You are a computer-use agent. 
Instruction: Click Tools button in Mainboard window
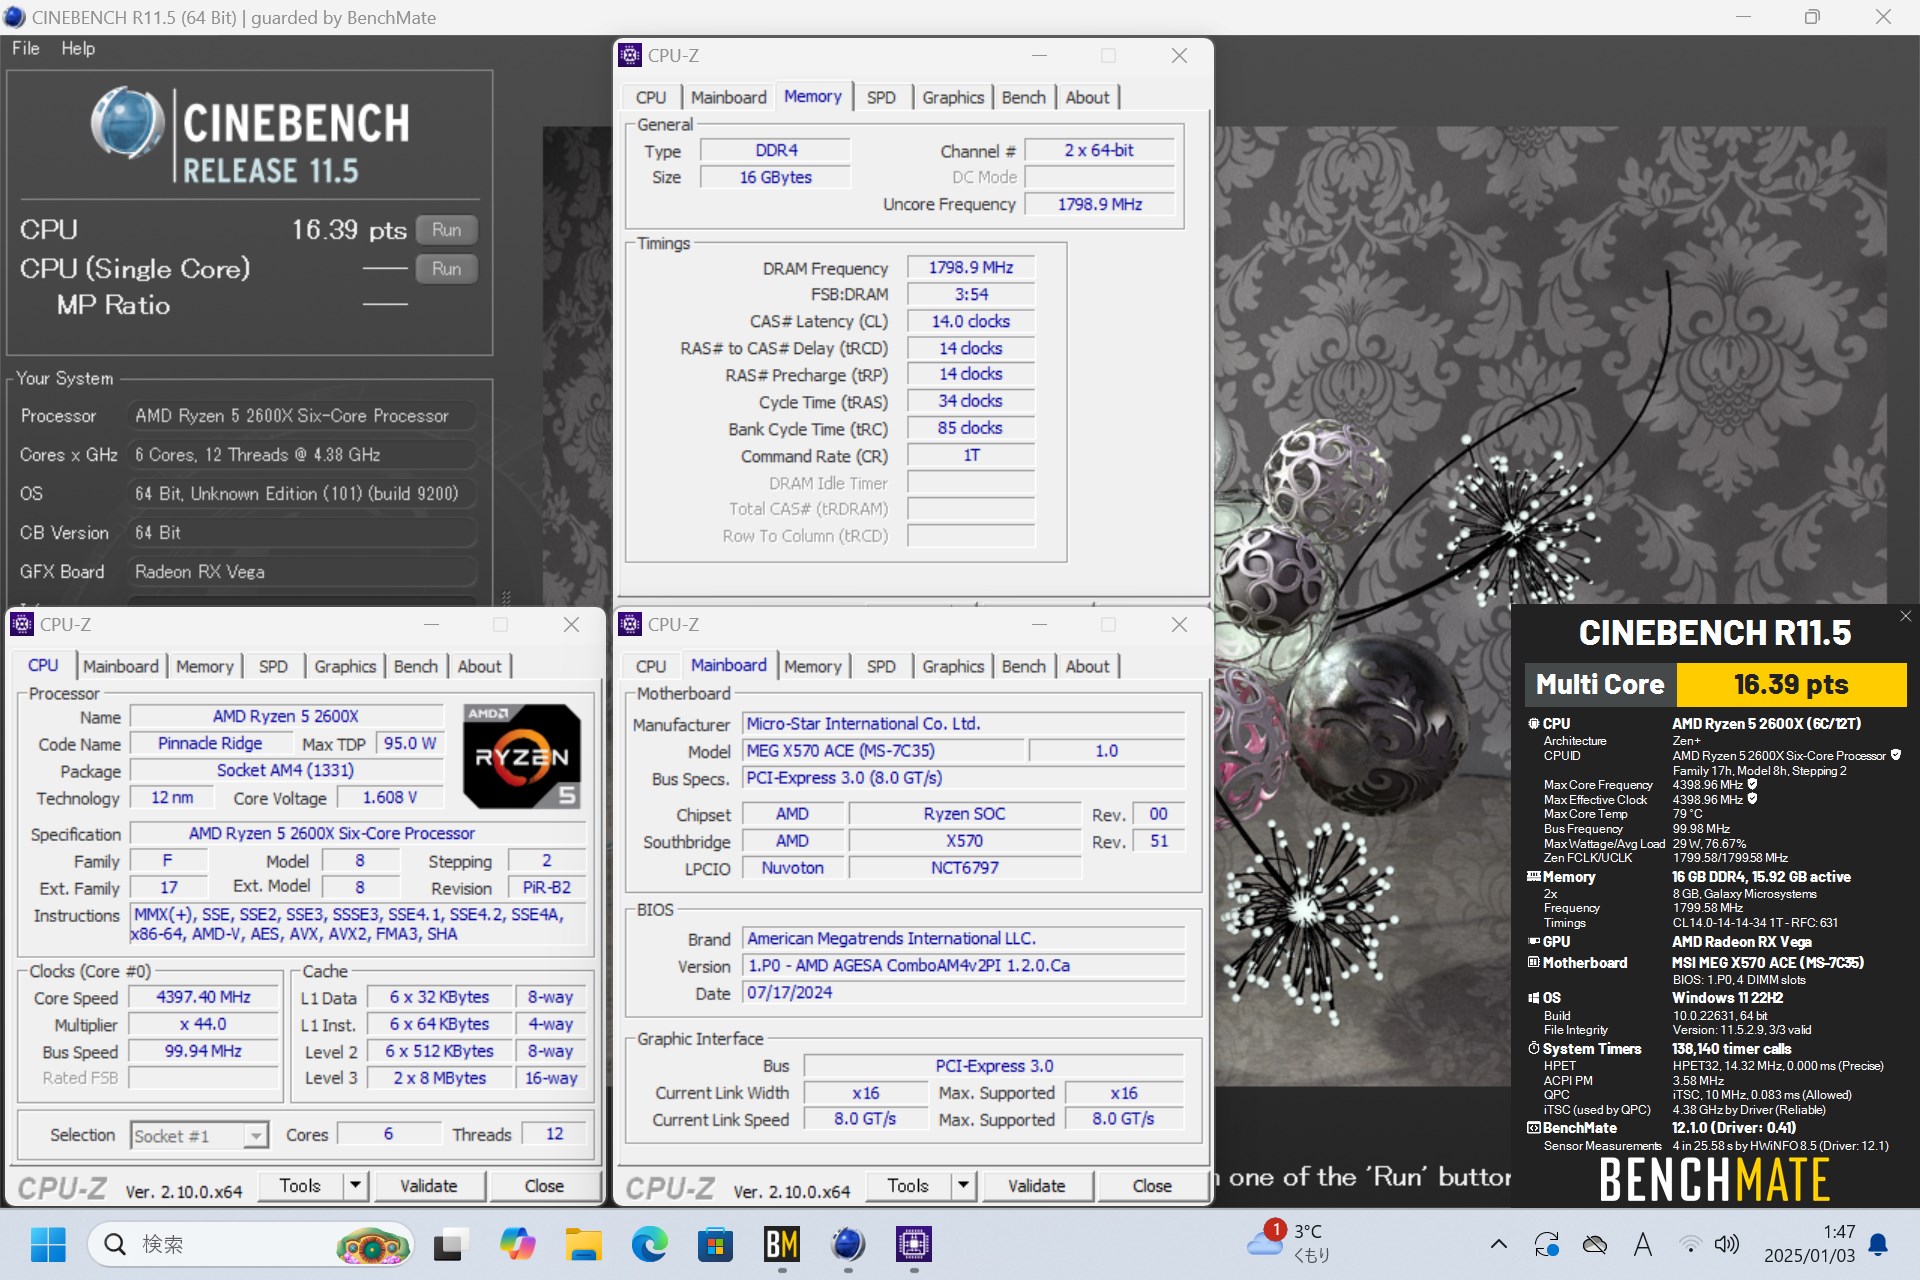coord(908,1186)
